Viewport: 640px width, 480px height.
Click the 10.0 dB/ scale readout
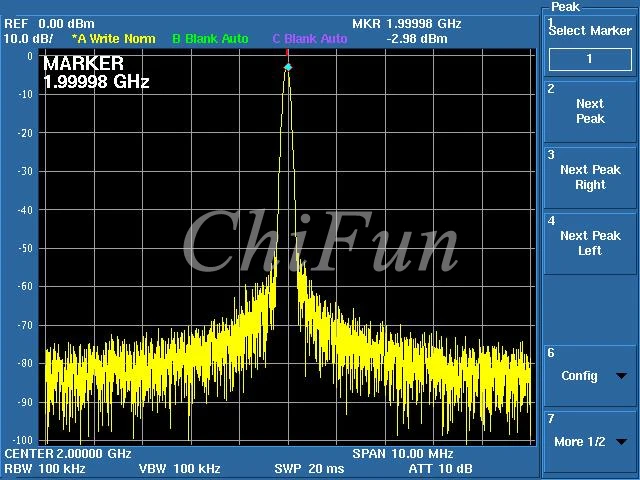28,39
